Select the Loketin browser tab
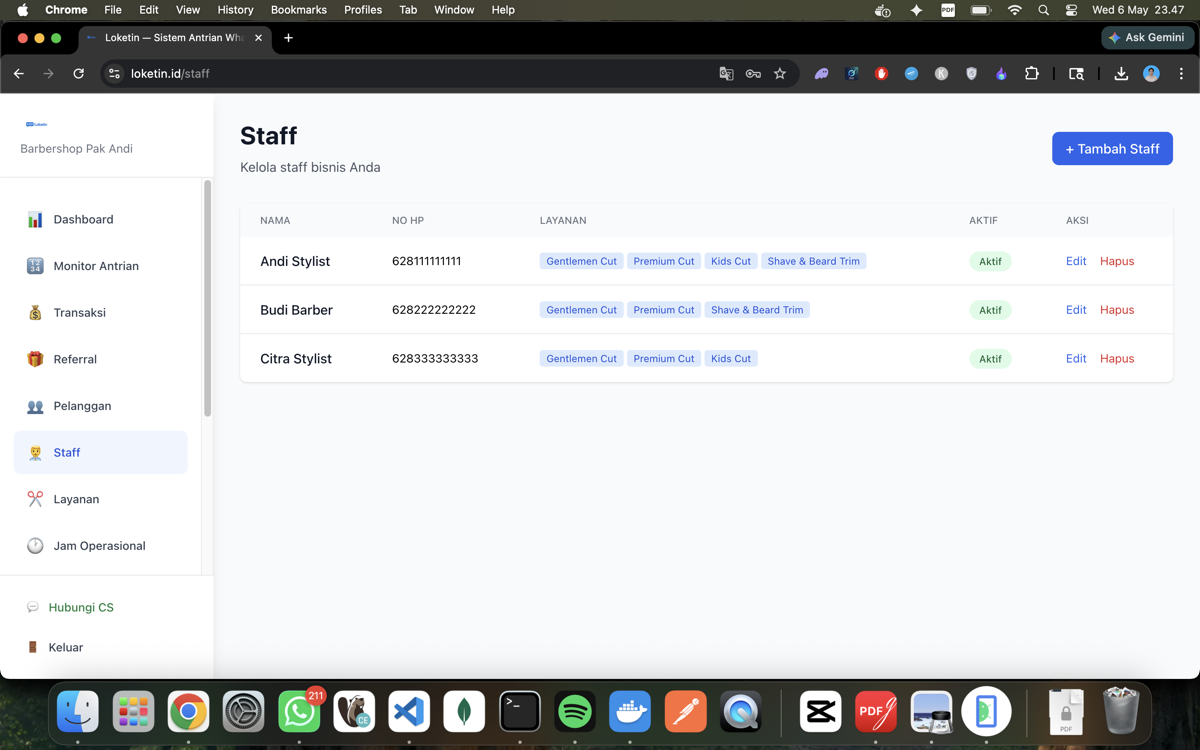Image resolution: width=1200 pixels, height=750 pixels. tap(173, 38)
